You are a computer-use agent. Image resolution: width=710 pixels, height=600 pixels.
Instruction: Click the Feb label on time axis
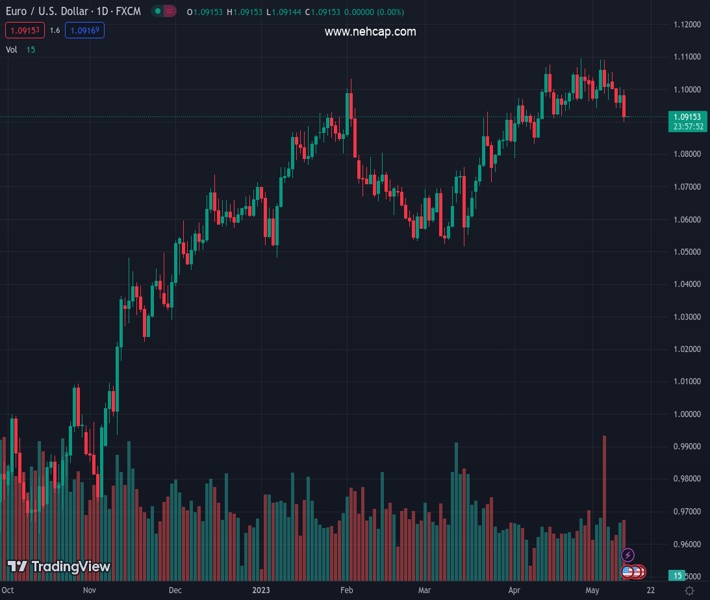coord(347,591)
